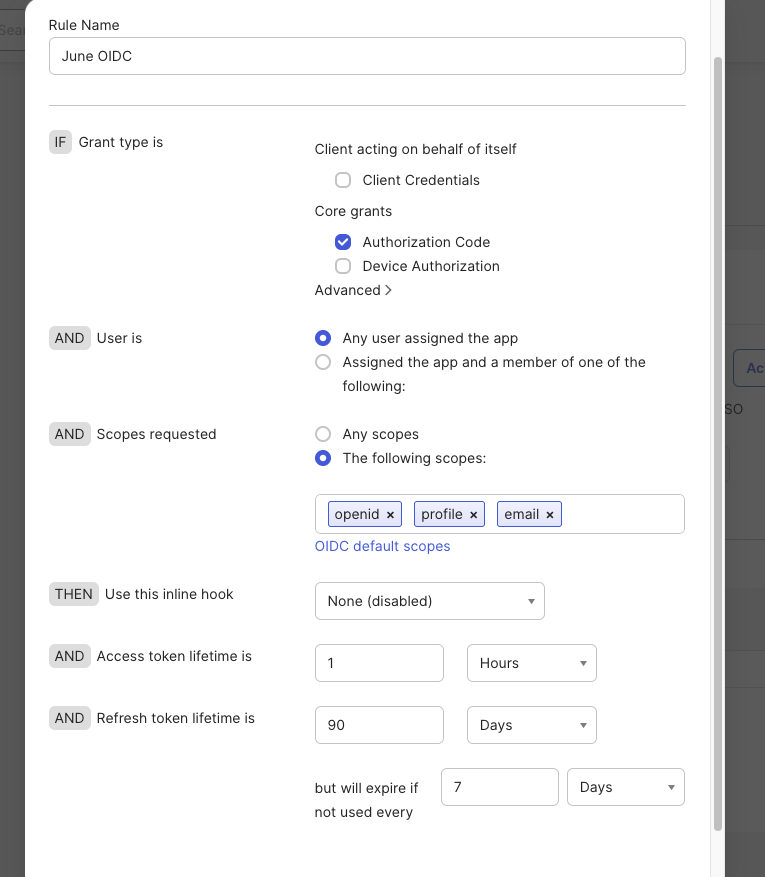
Task: Enable the Client Credentials checkbox
Action: pyautogui.click(x=343, y=180)
